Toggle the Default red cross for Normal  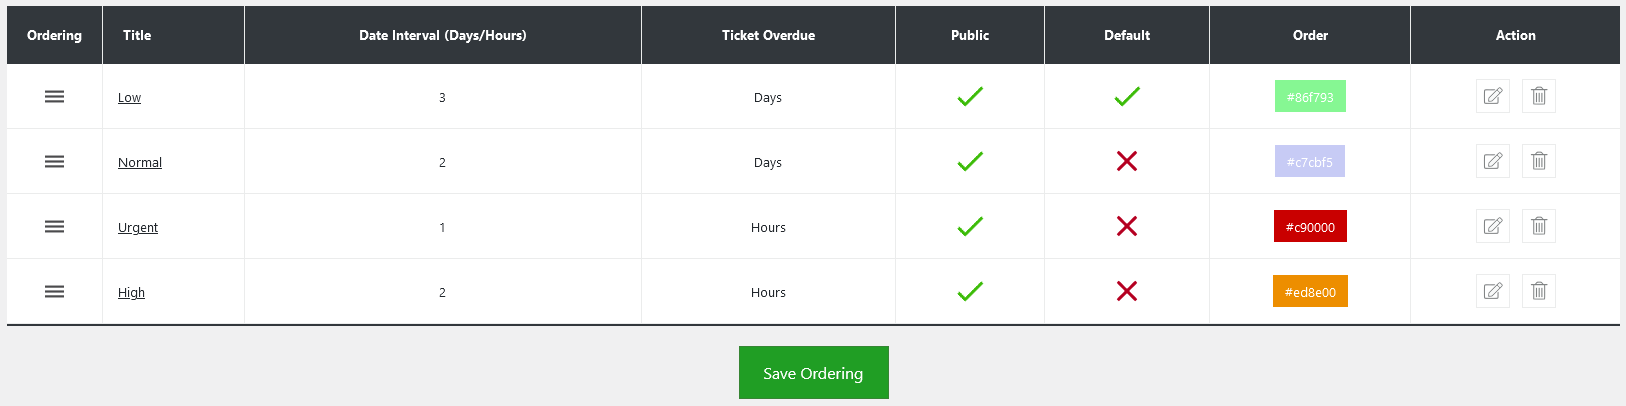(x=1126, y=161)
